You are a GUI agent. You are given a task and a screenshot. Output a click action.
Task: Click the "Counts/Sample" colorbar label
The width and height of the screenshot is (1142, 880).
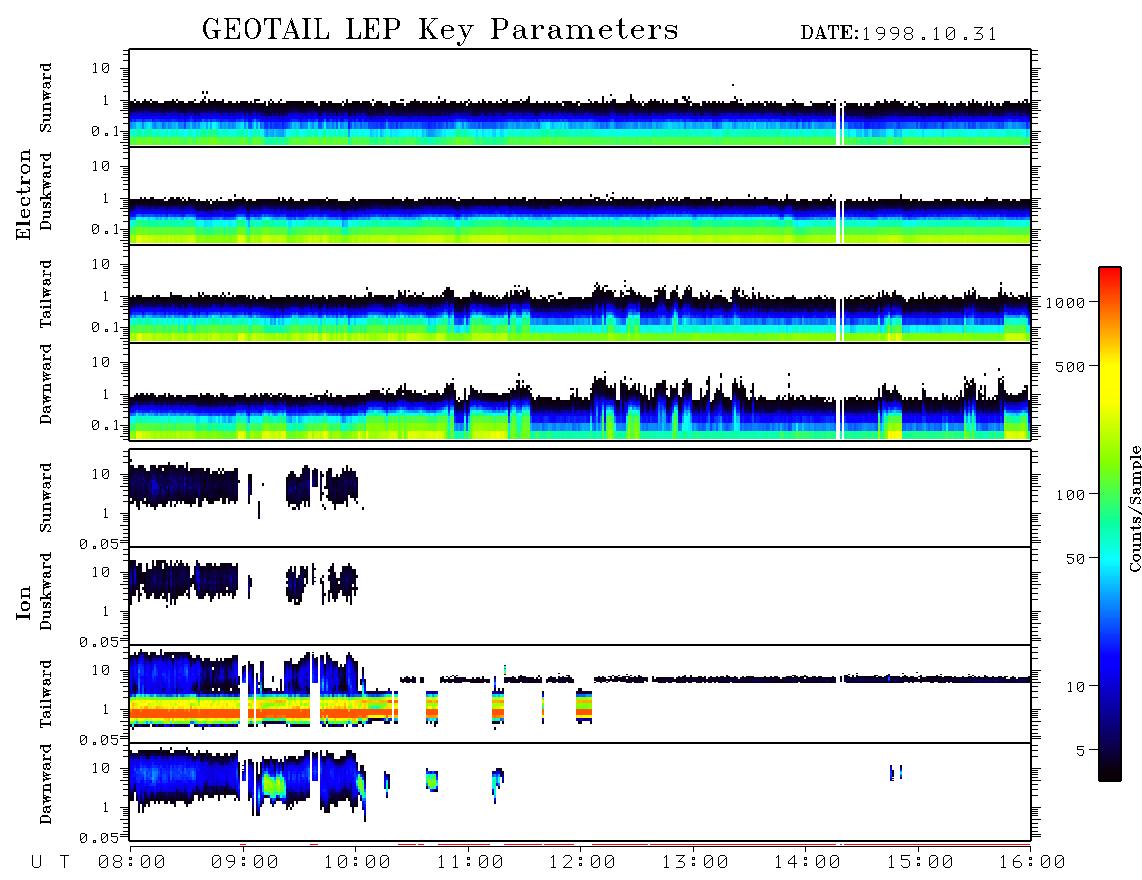(1134, 508)
